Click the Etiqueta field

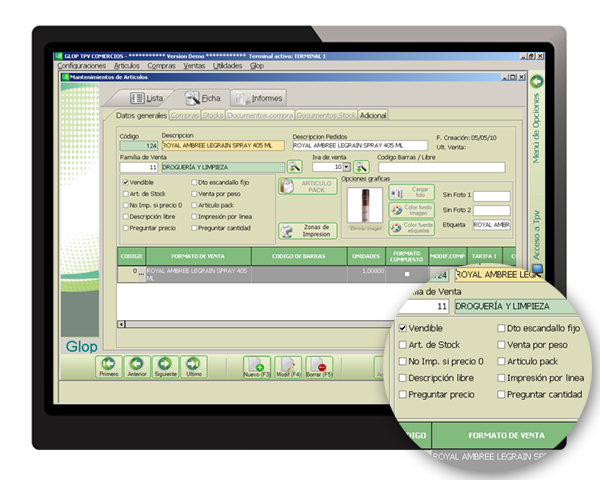pos(492,225)
